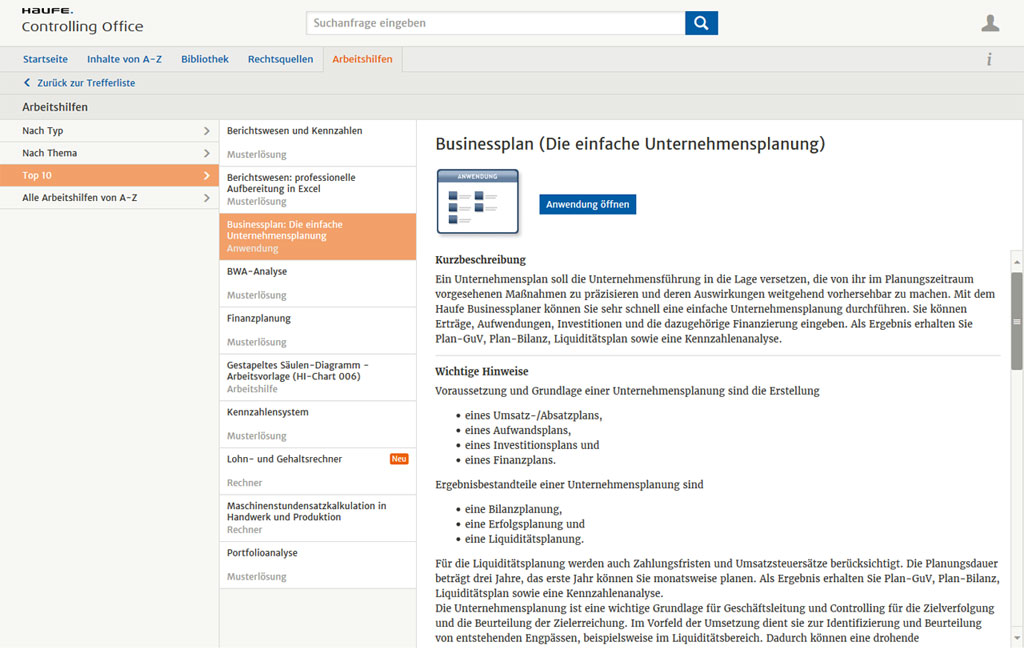
Task: Select the Arbeitshilfen tab
Action: pos(362,59)
